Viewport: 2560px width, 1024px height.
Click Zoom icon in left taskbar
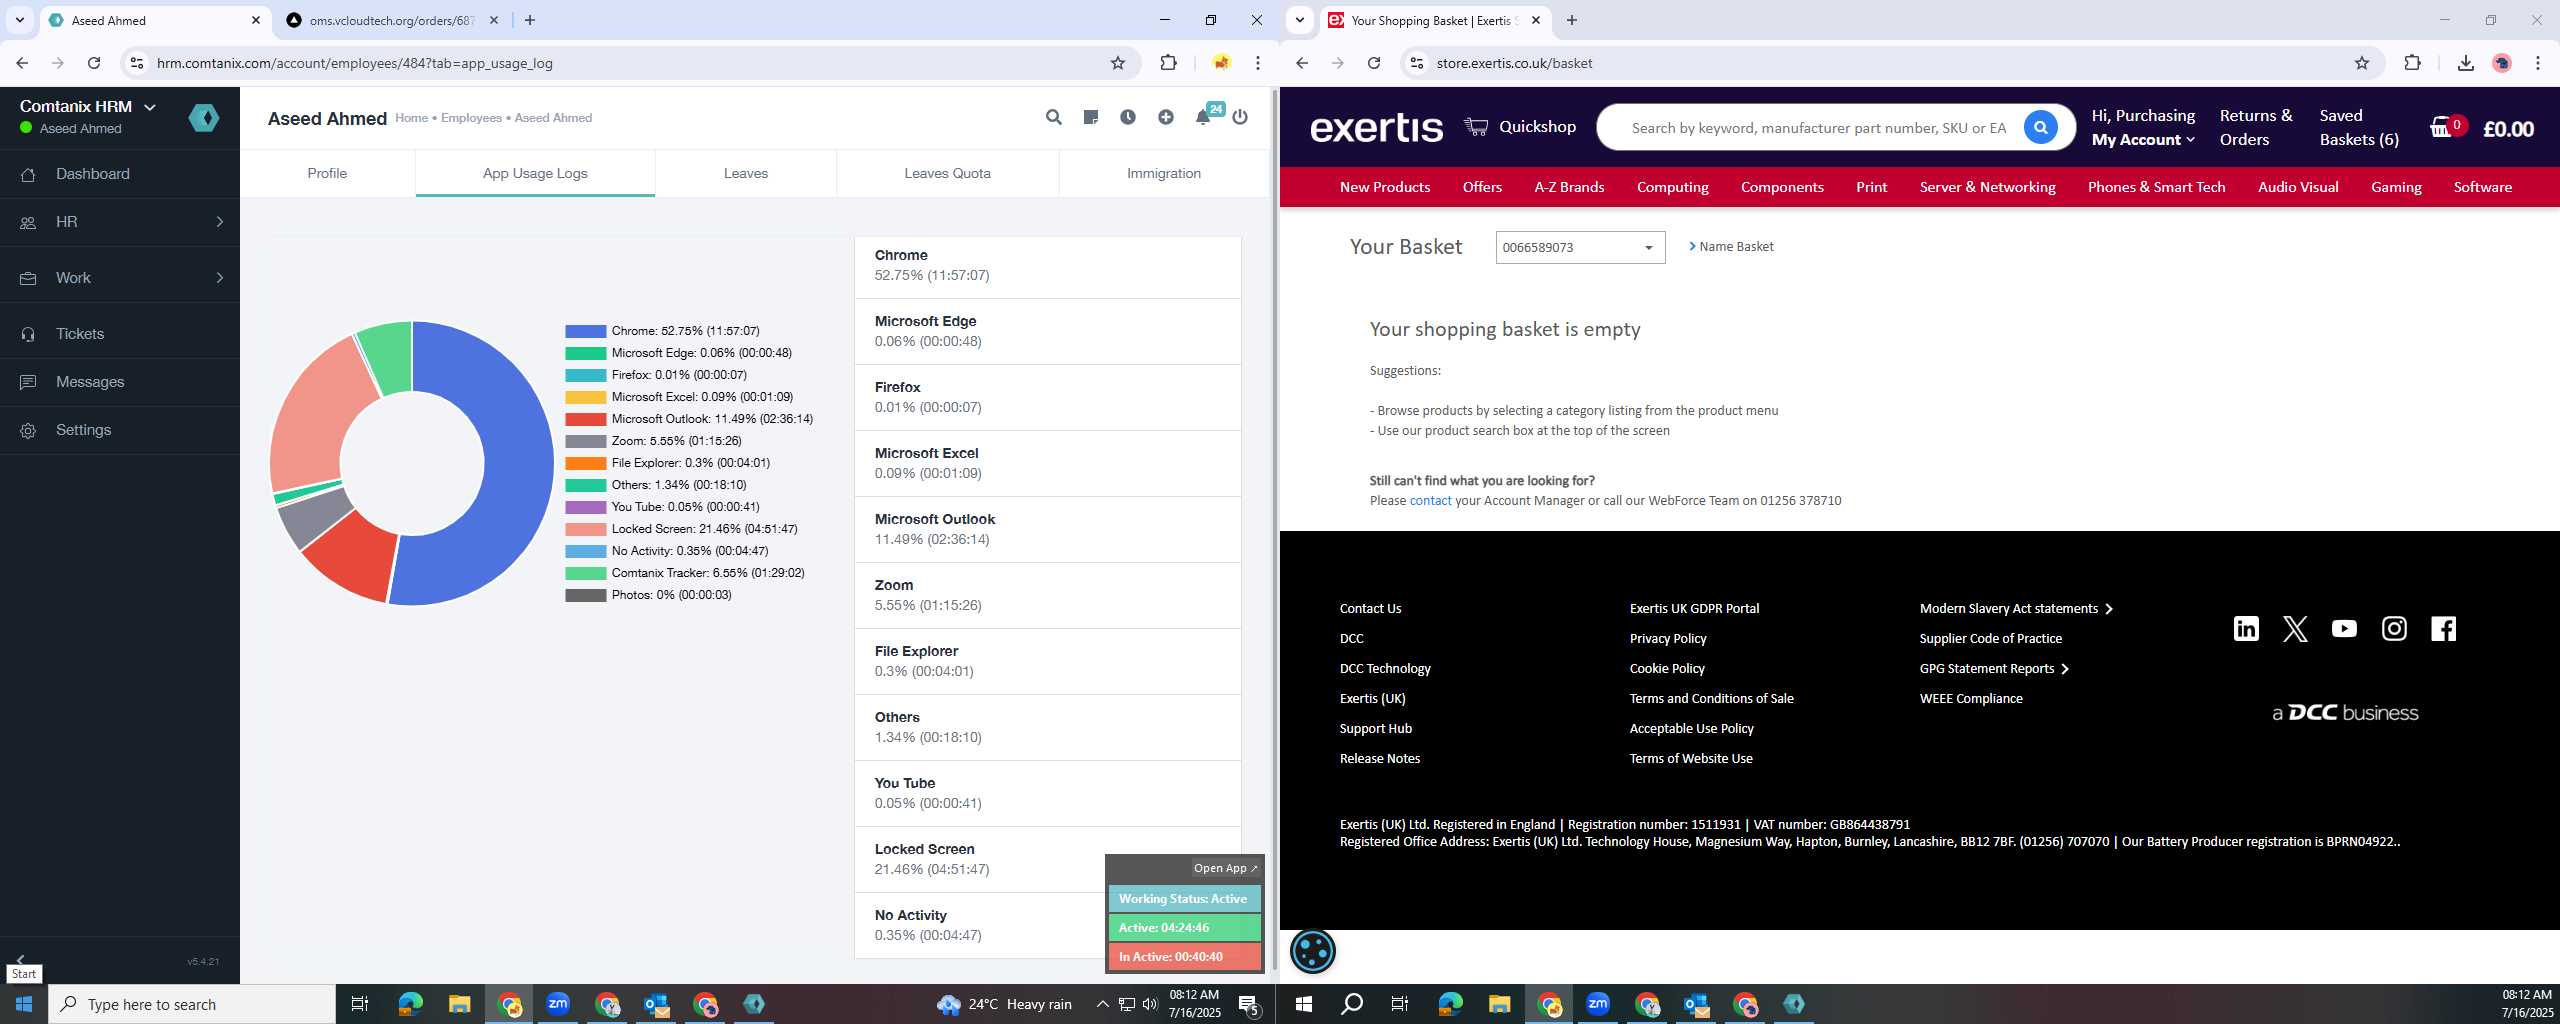(x=558, y=1003)
